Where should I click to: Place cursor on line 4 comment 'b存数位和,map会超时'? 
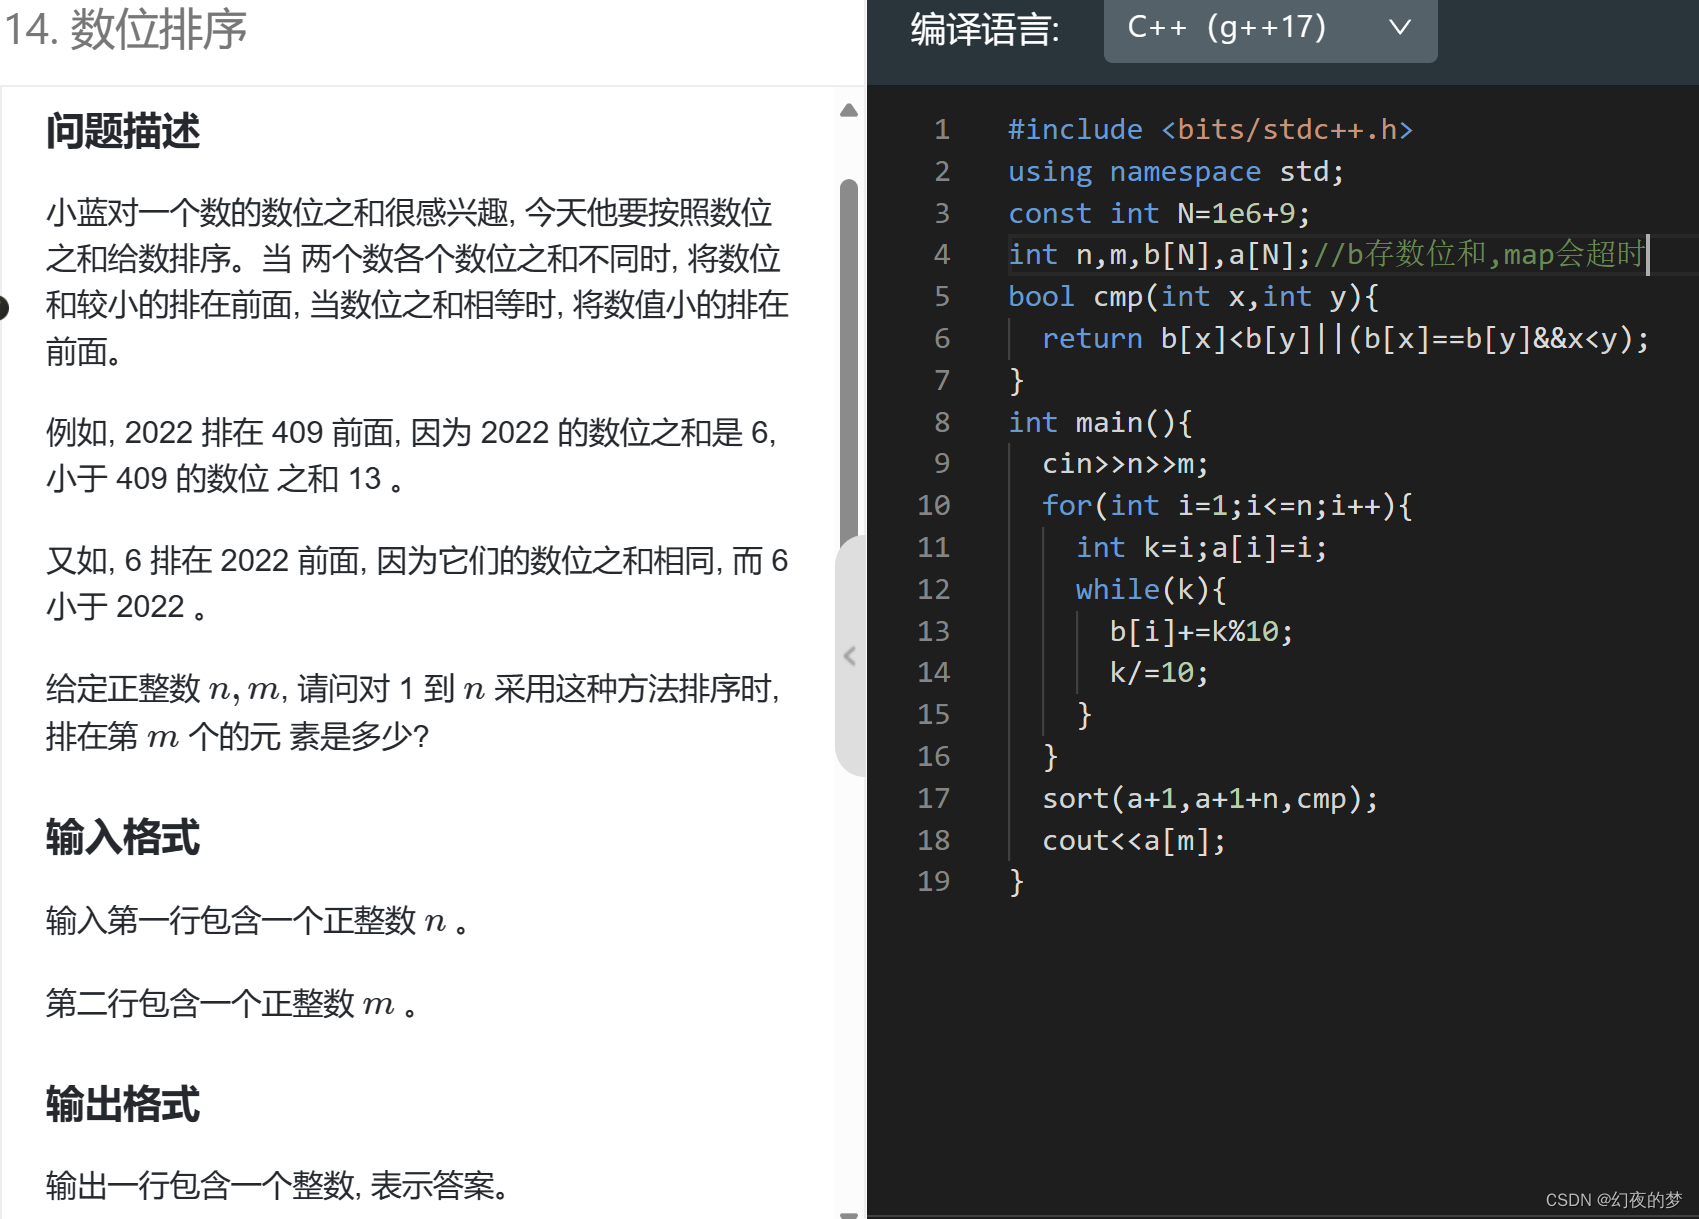click(1494, 255)
